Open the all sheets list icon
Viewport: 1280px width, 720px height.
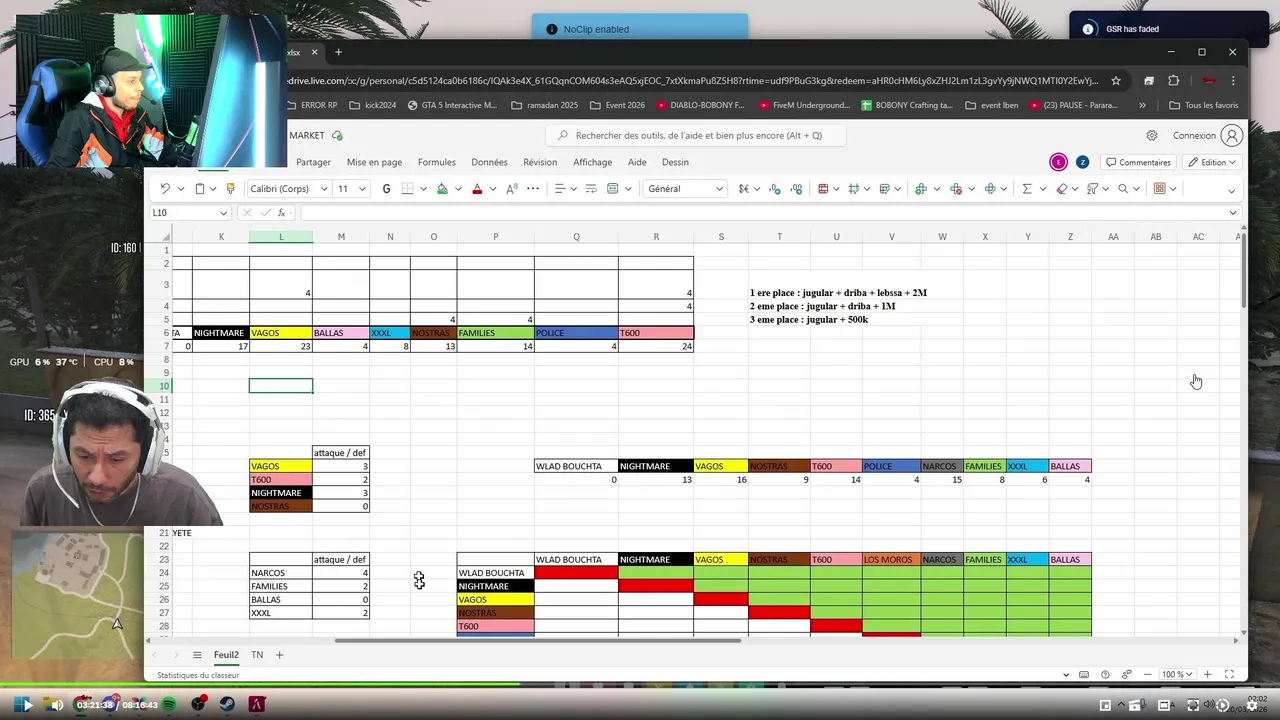(x=197, y=655)
